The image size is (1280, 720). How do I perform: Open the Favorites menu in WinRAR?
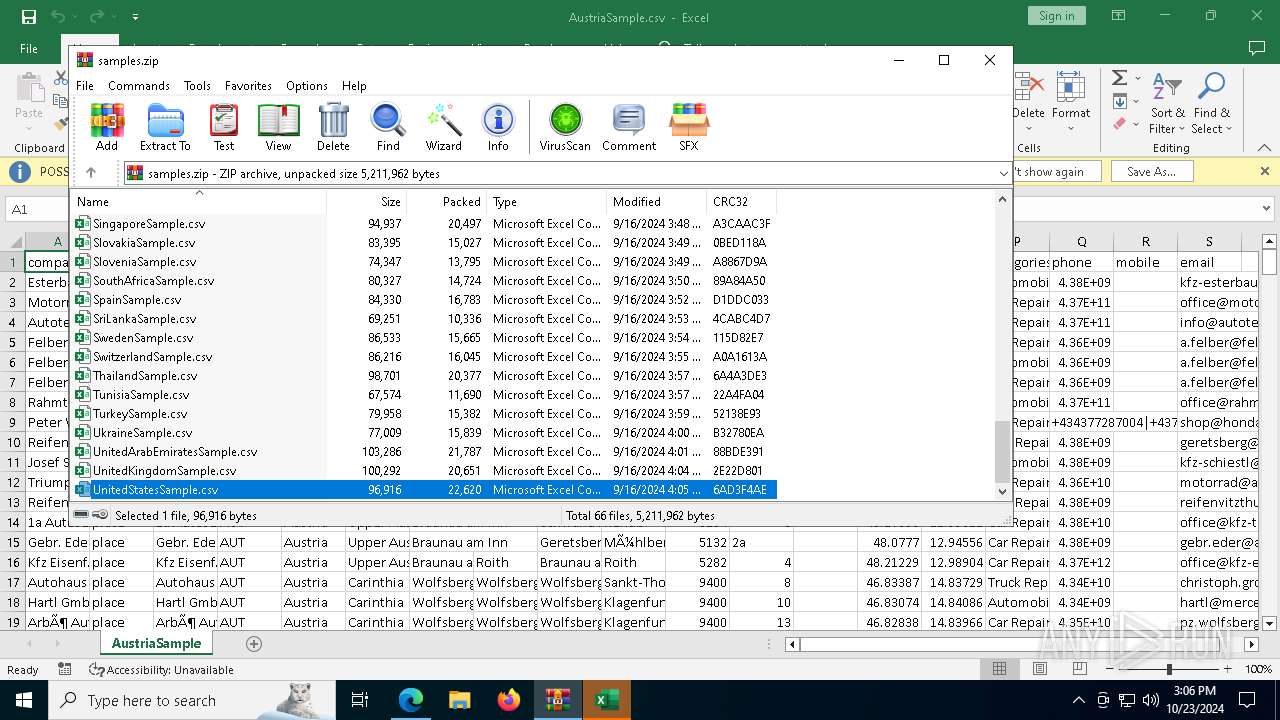pyautogui.click(x=248, y=86)
